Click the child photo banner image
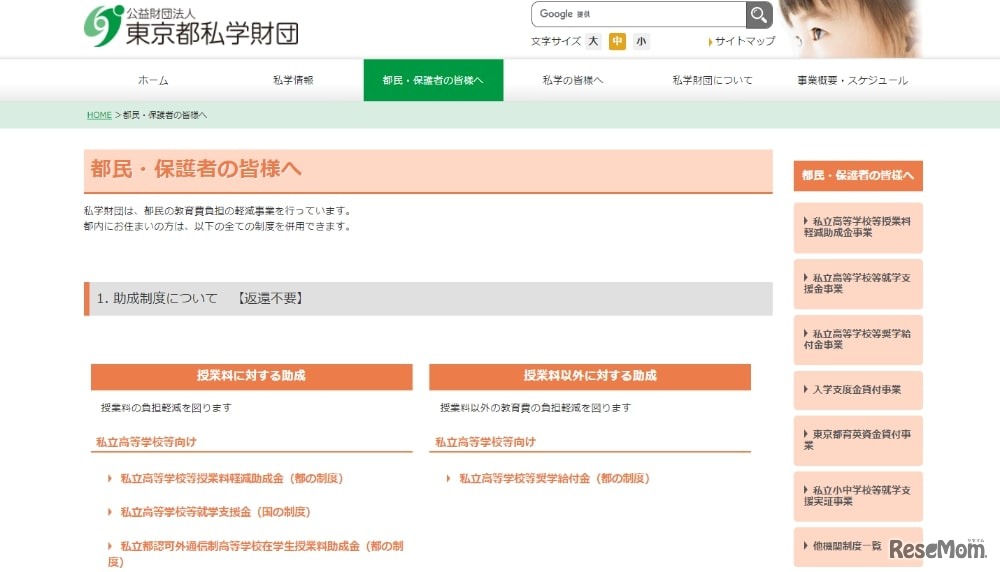This screenshot has width=1000, height=572. [x=849, y=29]
